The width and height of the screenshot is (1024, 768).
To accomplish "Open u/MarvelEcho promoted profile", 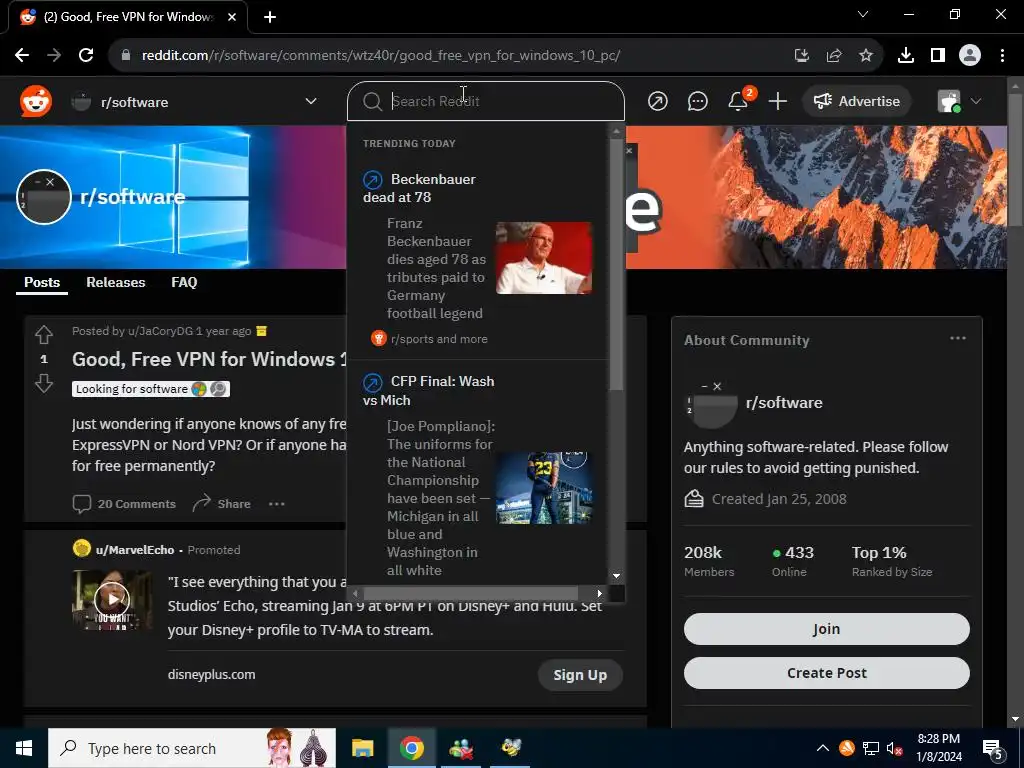I will click(x=135, y=550).
